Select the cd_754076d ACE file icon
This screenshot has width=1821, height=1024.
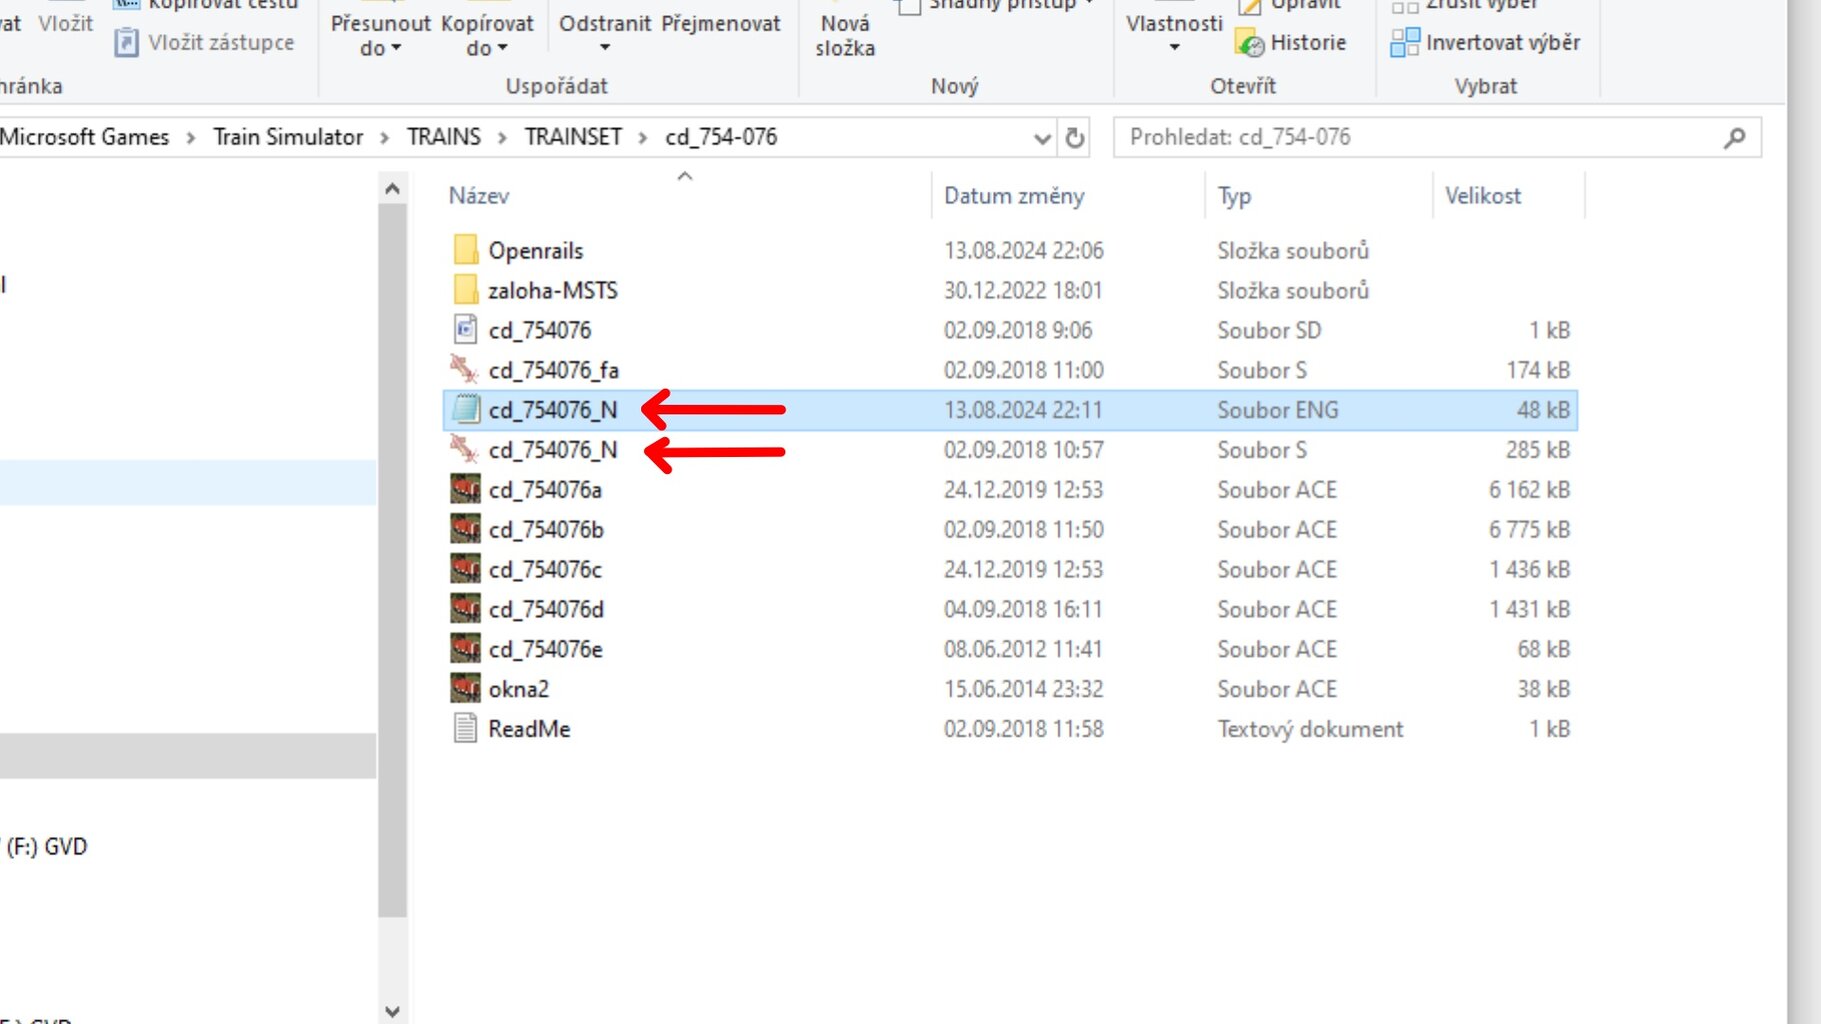pos(465,609)
